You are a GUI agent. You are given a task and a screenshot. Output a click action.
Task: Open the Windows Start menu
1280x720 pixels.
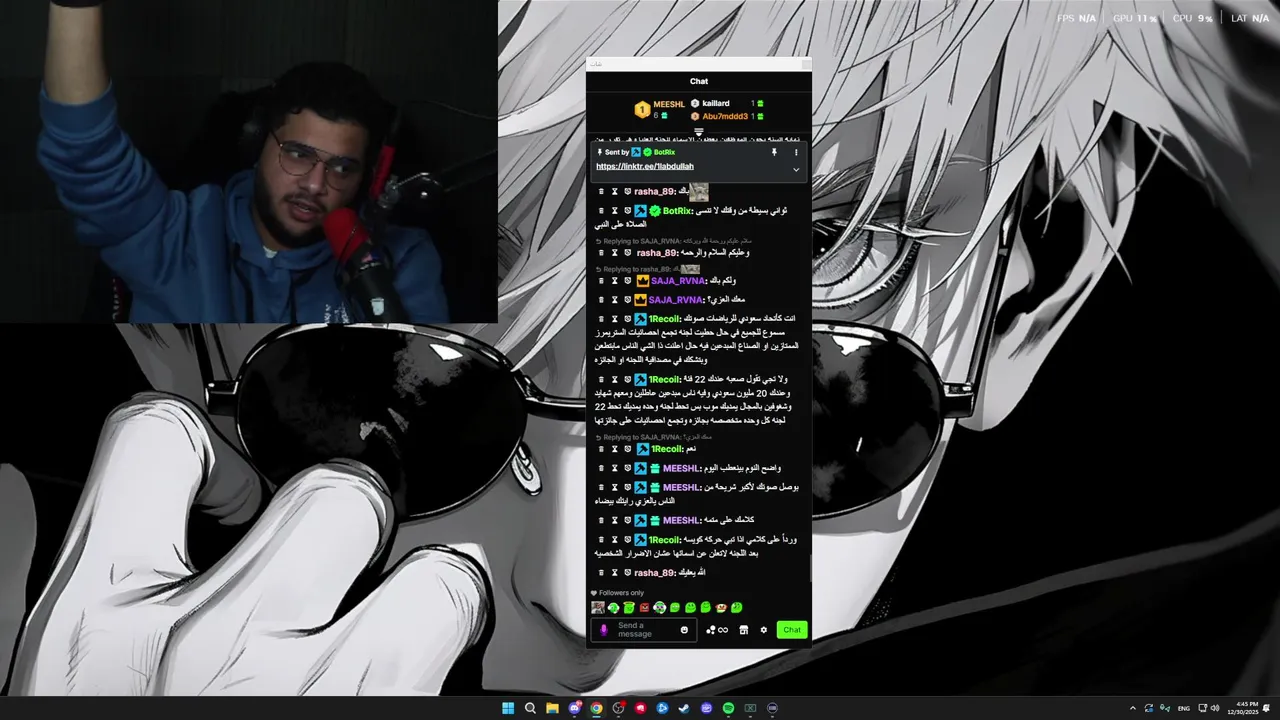coord(508,708)
